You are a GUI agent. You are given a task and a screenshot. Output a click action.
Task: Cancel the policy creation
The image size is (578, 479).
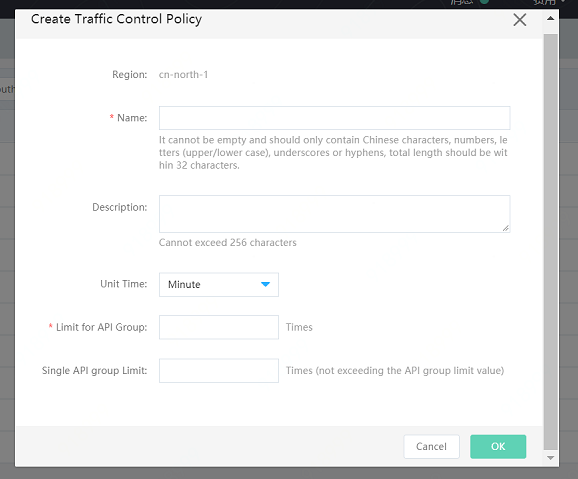pyautogui.click(x=431, y=447)
